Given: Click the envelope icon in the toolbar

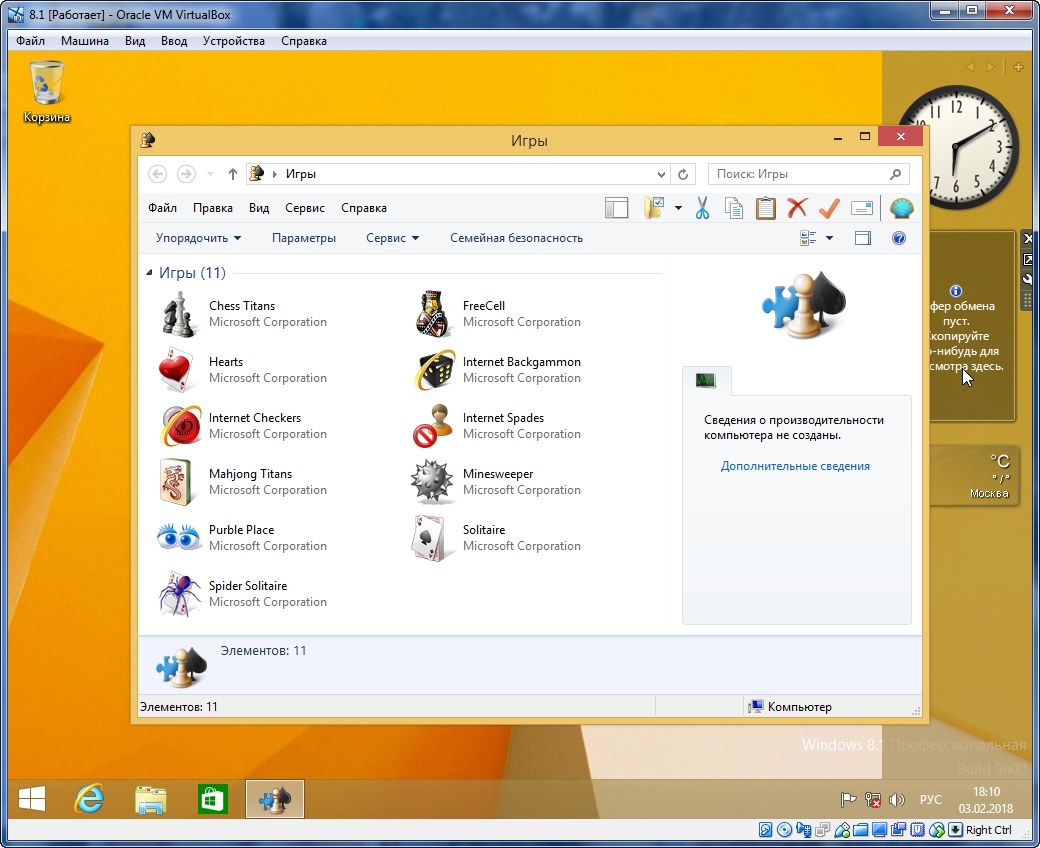Looking at the screenshot, I should pos(861,208).
